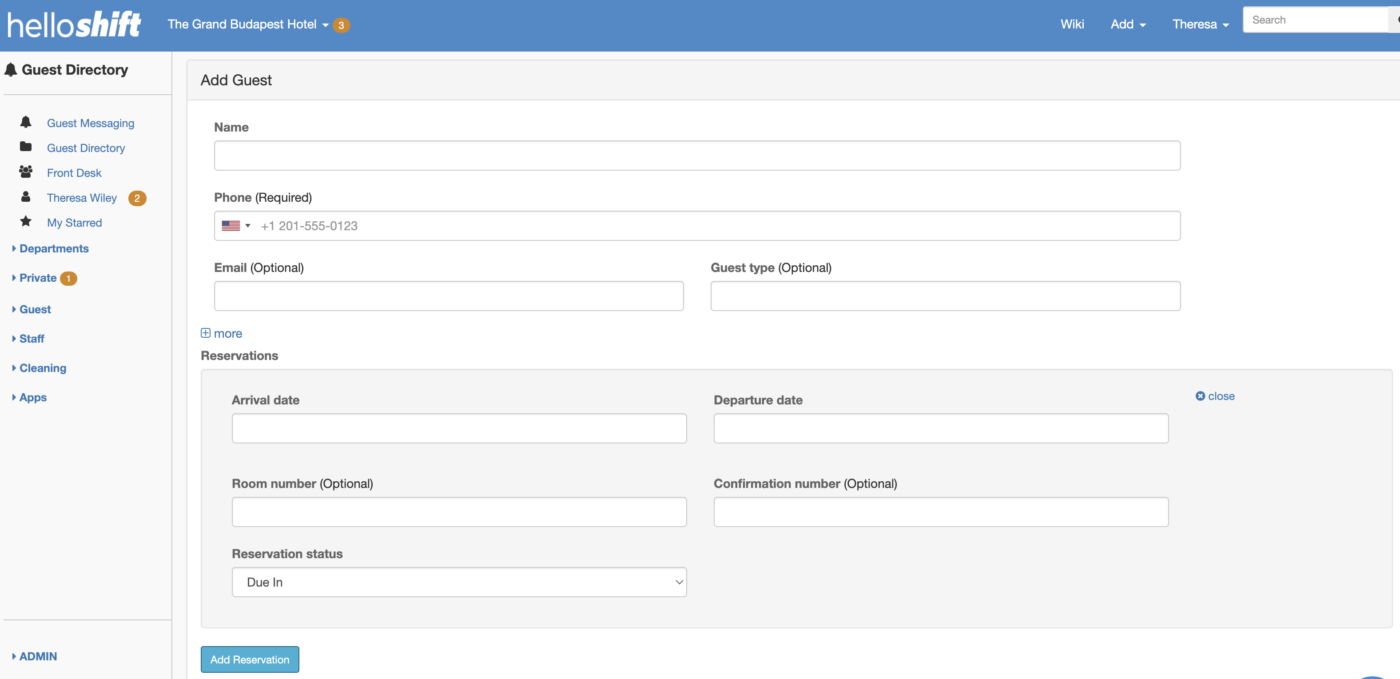Expand the Departments section
Screen dimensions: 1400x679
[50, 249]
